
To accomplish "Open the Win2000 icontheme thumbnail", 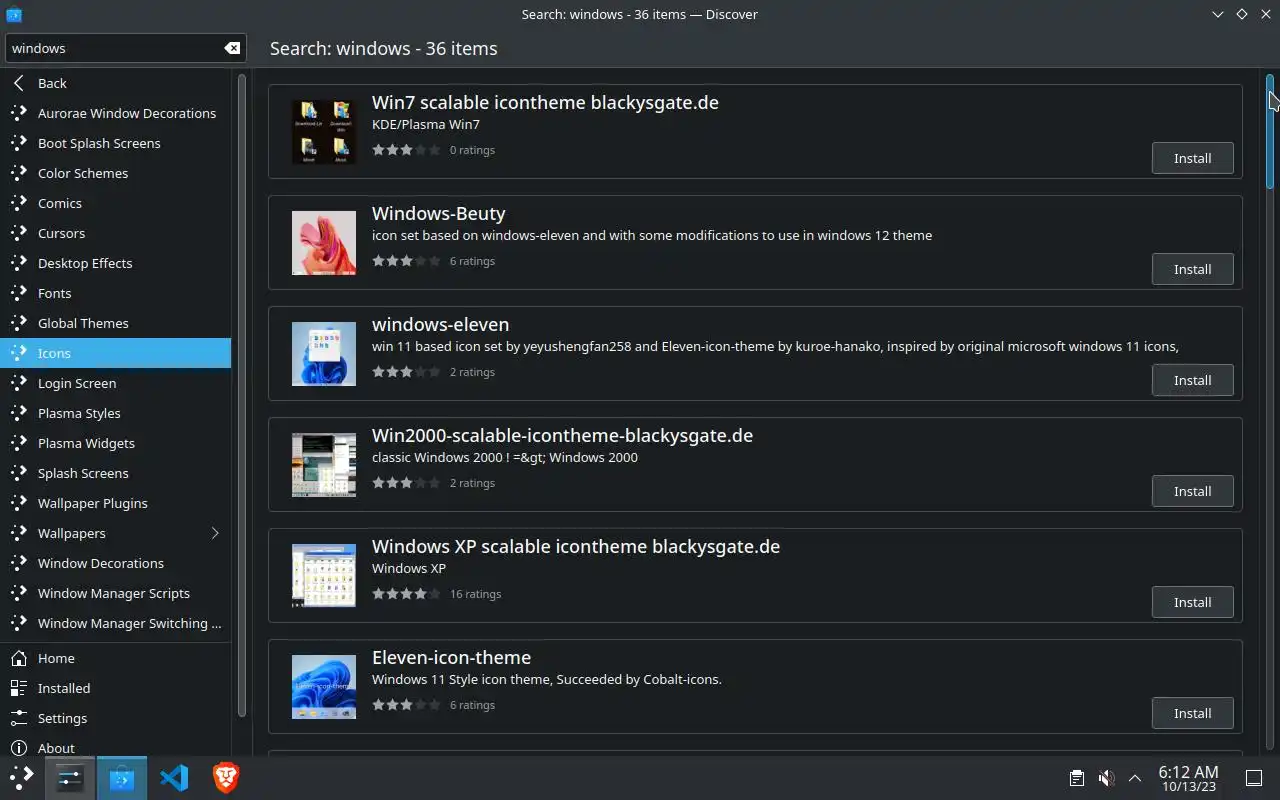I will [324, 465].
